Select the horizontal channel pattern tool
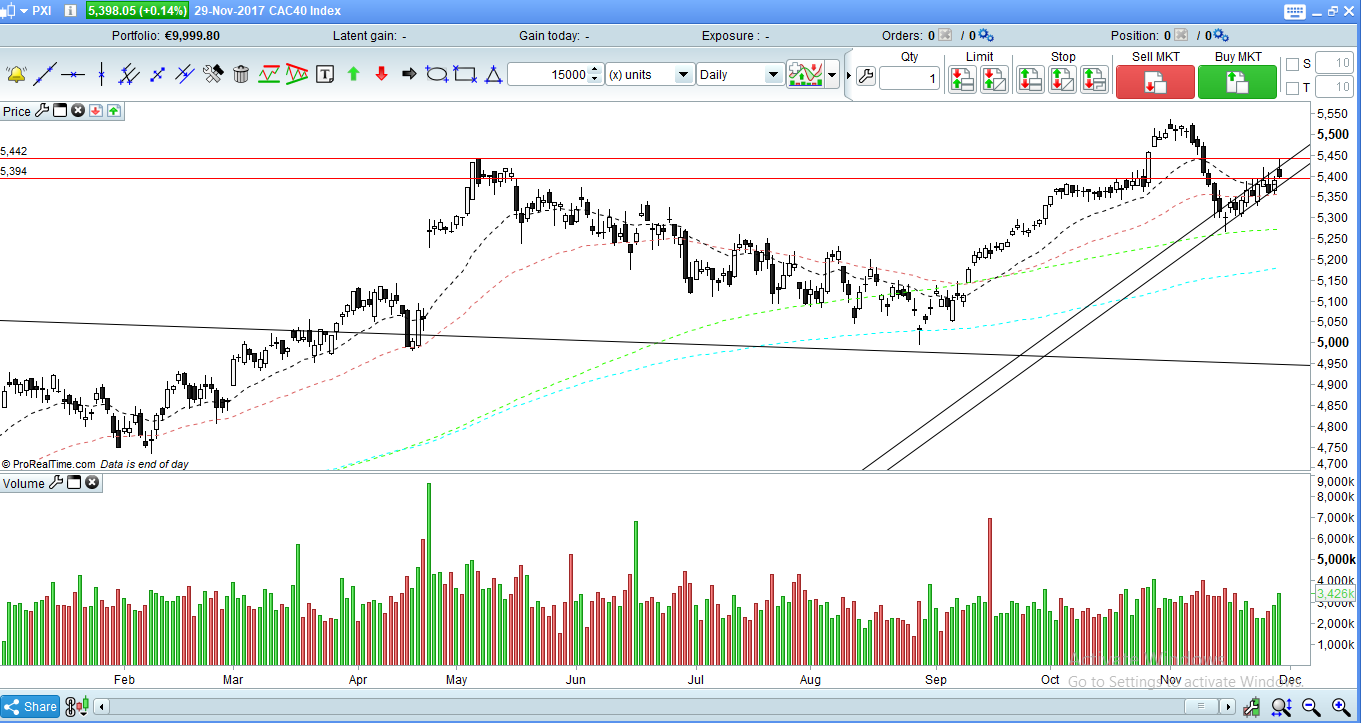This screenshot has height=723, width=1361. click(x=269, y=74)
